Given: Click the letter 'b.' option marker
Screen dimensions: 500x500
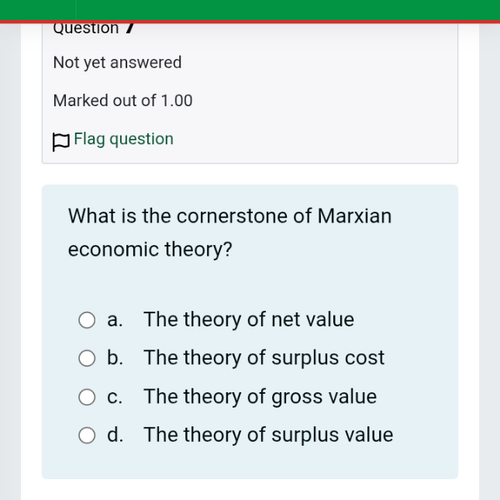Looking at the screenshot, I should 115,357.
